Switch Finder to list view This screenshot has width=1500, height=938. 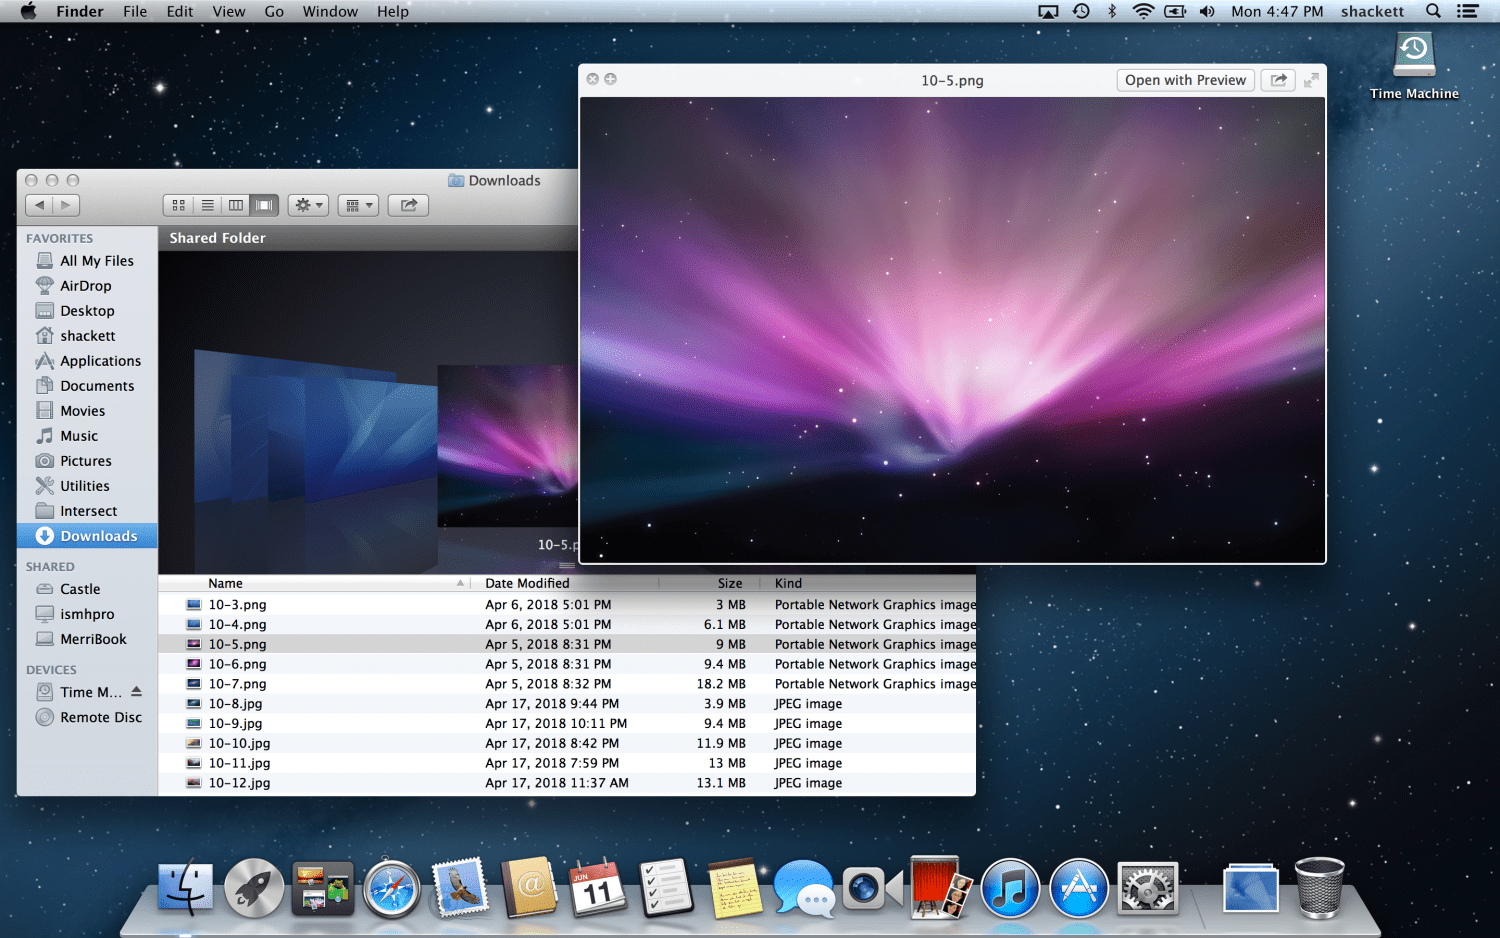point(207,205)
